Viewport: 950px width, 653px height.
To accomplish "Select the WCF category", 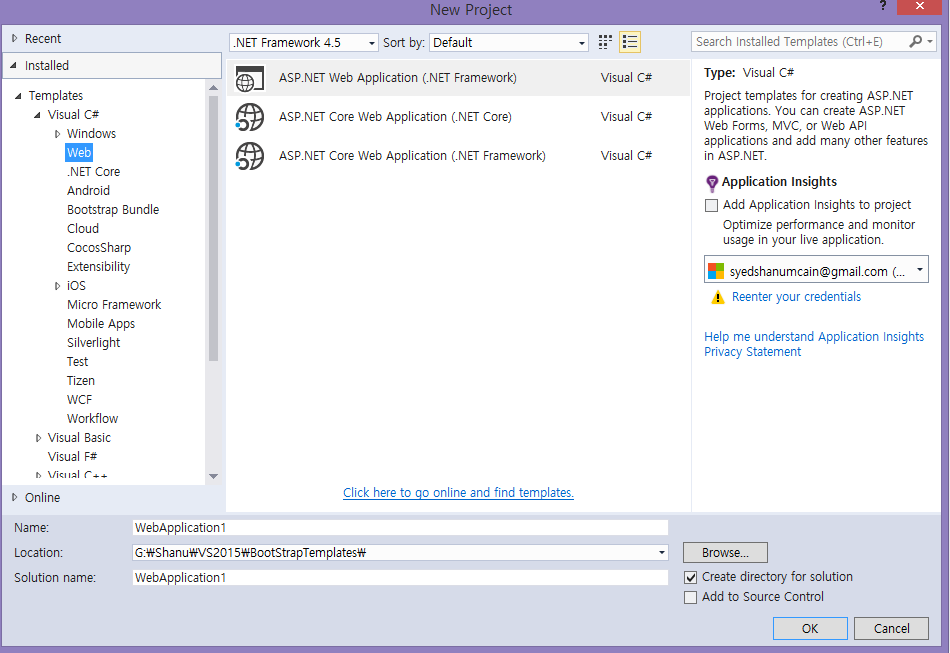I will pyautogui.click(x=79, y=400).
